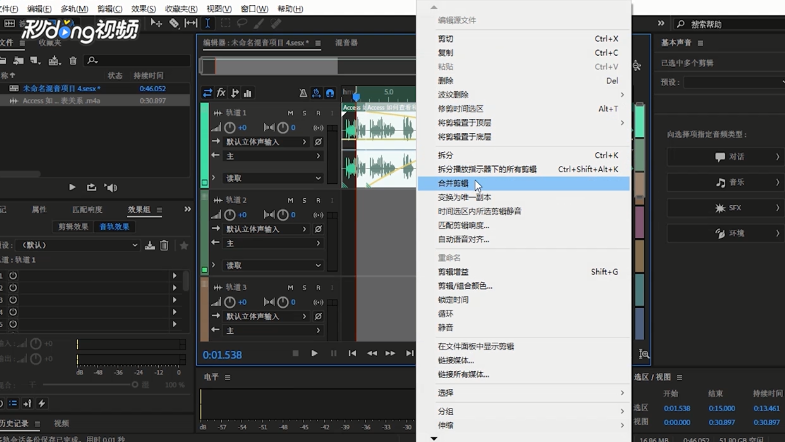Click the dry/wet mix slider
Image resolution: width=785 pixels, height=442 pixels.
pyautogui.click(x=89, y=384)
